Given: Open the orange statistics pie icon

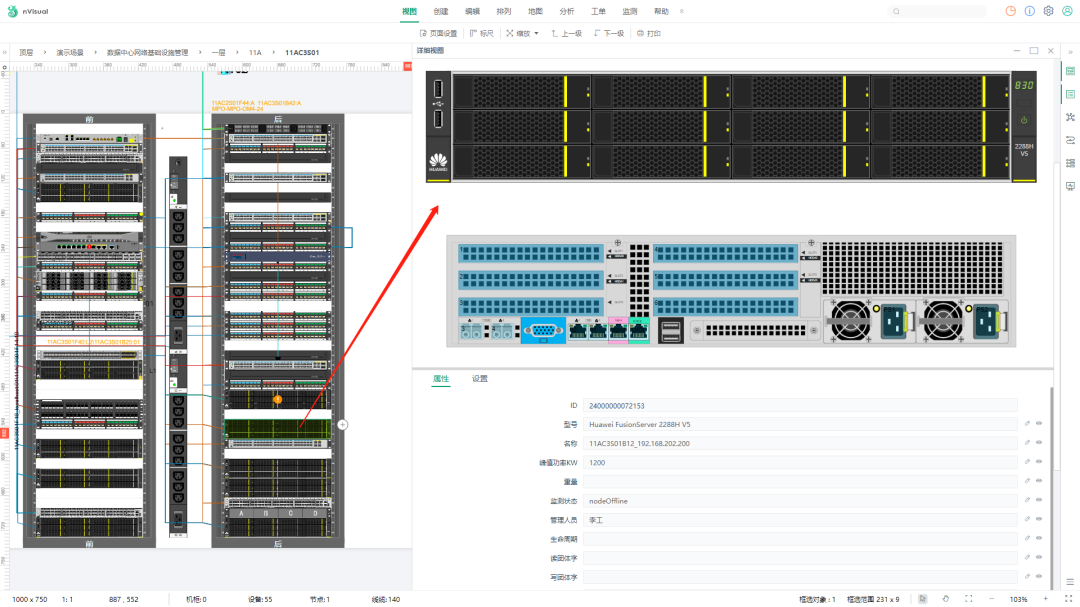Looking at the screenshot, I should click(1010, 11).
